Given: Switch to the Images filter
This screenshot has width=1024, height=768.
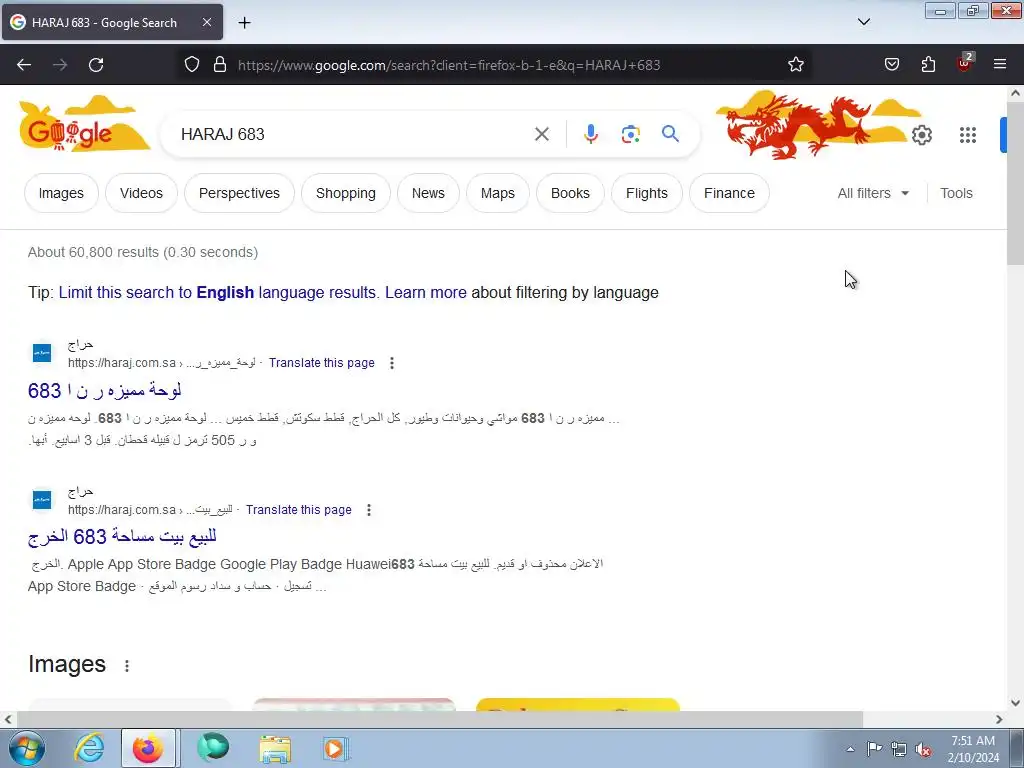Looking at the screenshot, I should tap(61, 193).
